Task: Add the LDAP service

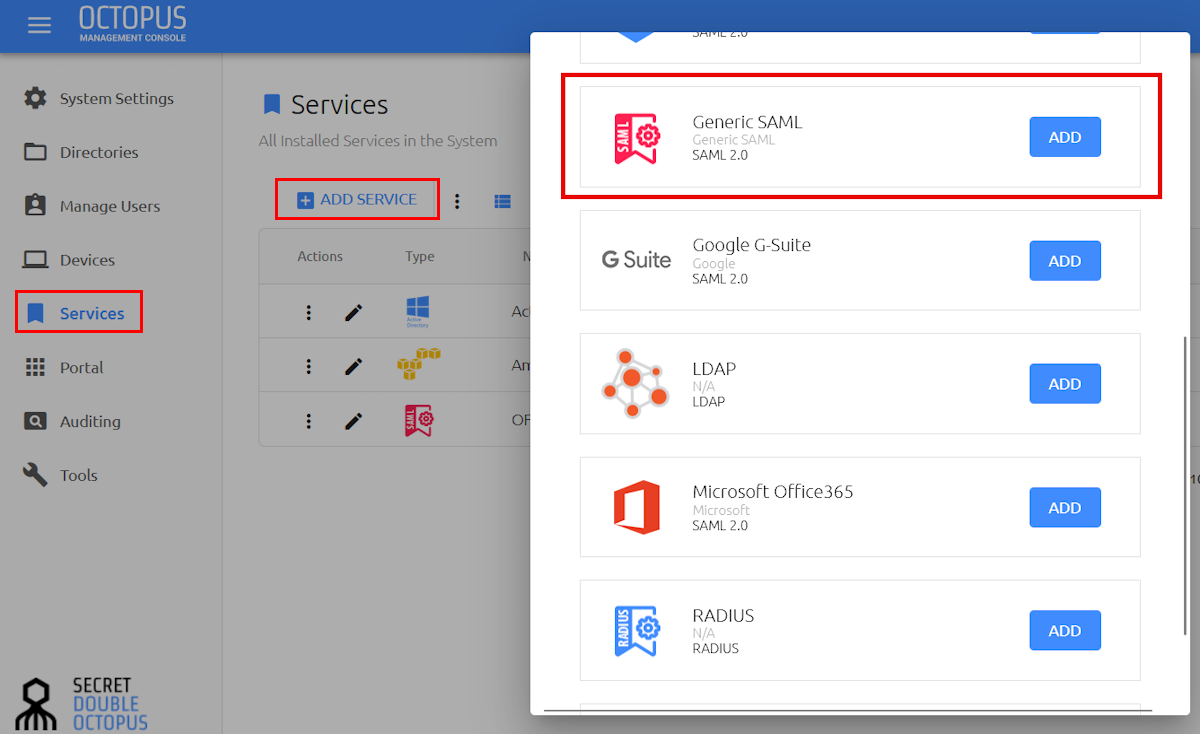Action: point(1065,384)
